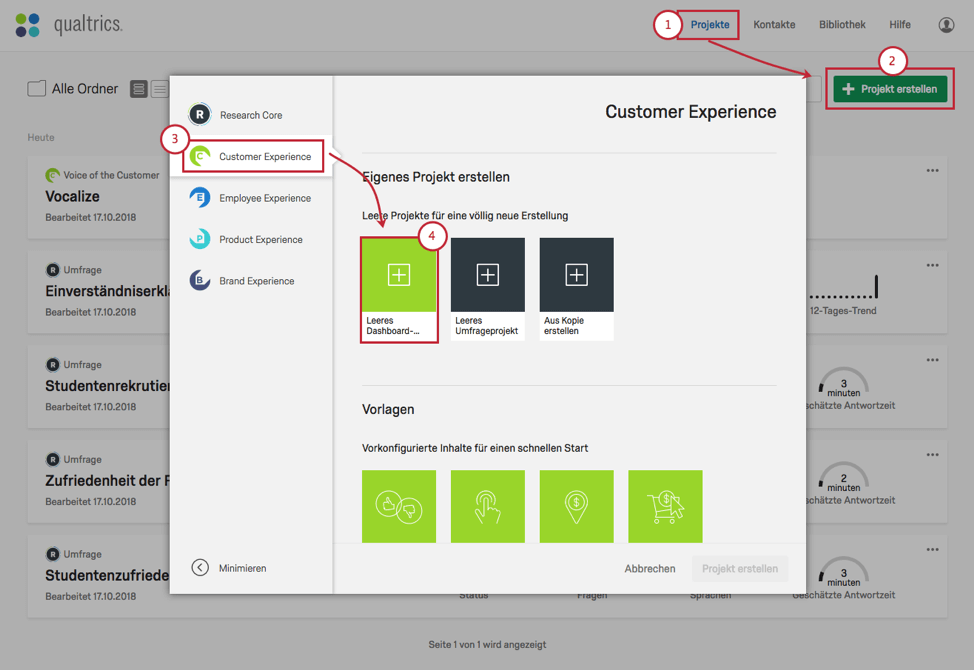Select Research Core category
The height and width of the screenshot is (670, 974).
coord(251,115)
